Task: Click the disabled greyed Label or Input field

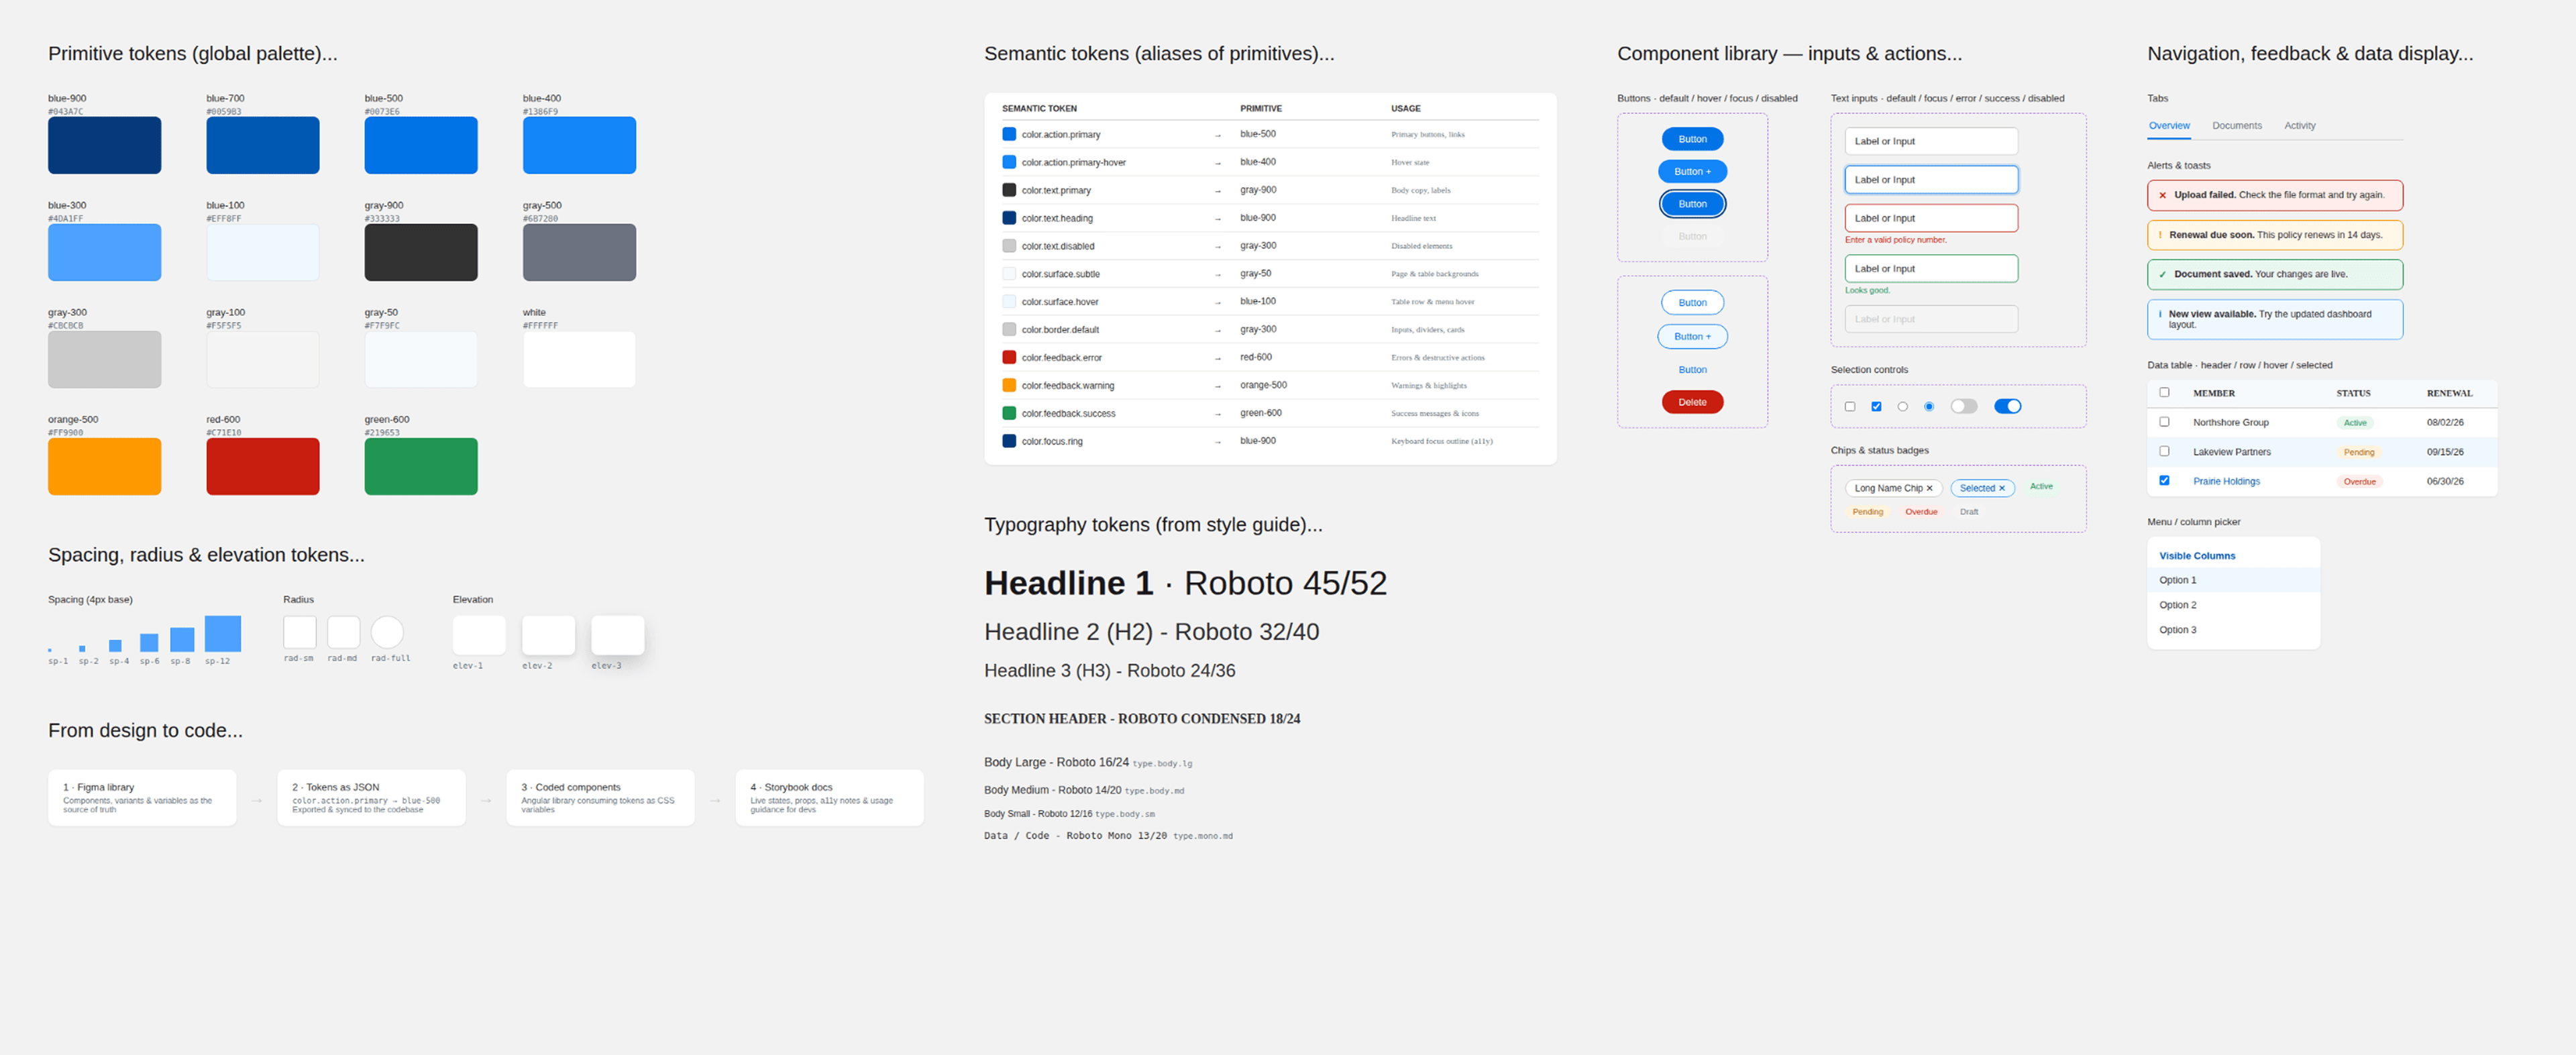Action: 1931,319
